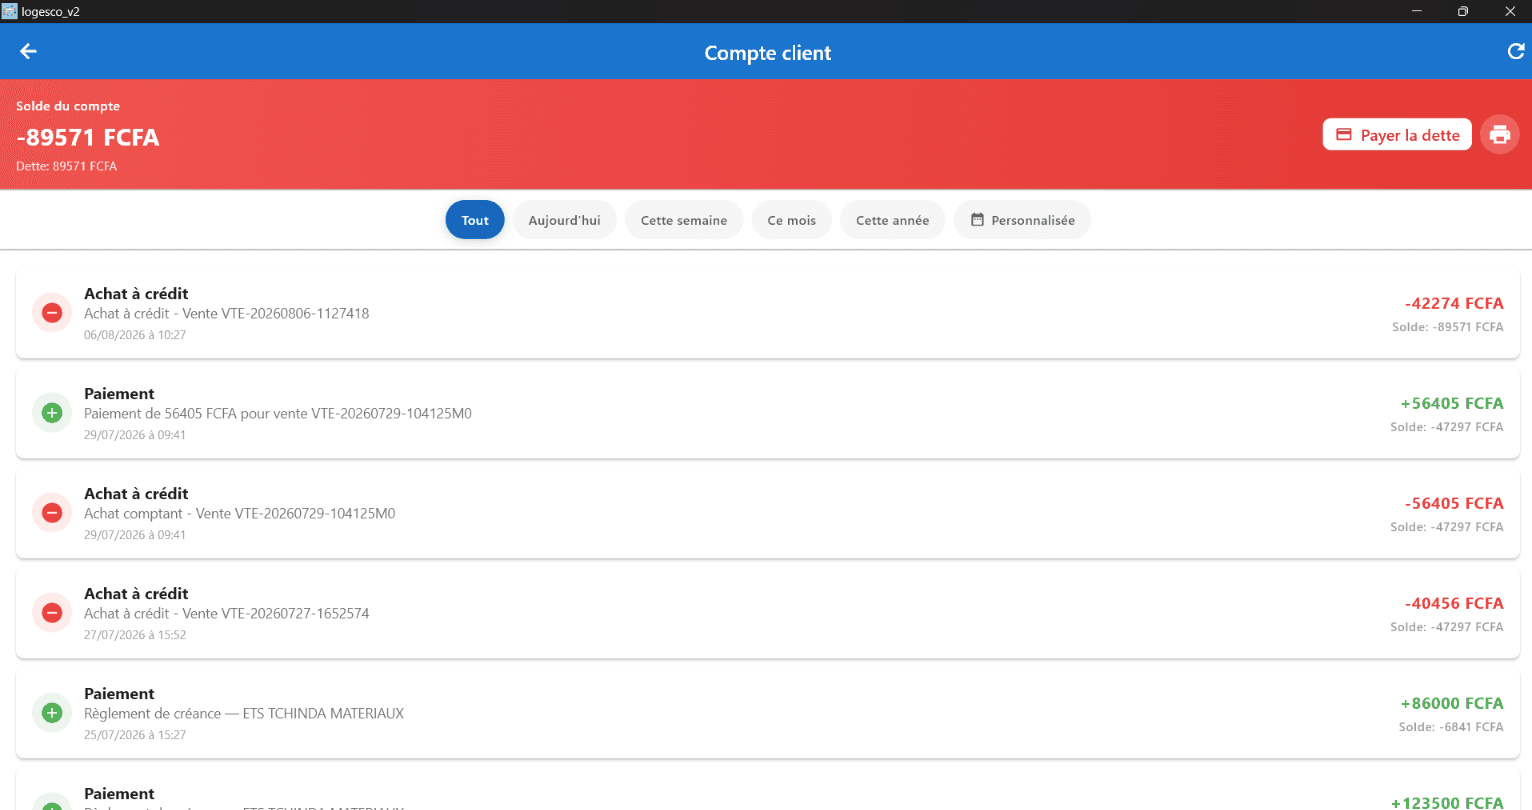1532x810 pixels.
Task: Refresh the Compte client page
Action: pos(1516,52)
